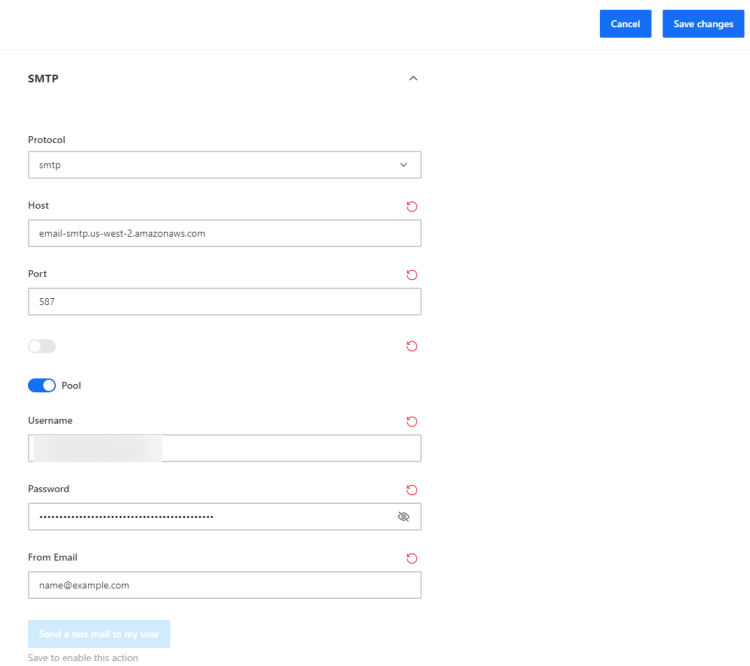
Task: Focus the Port input with 587
Action: point(225,302)
